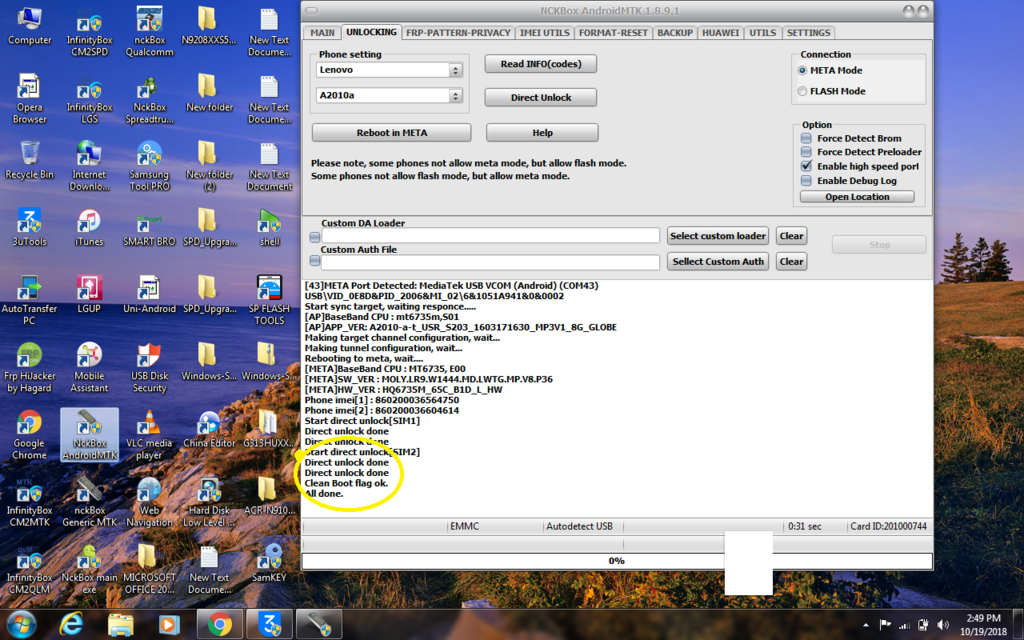Expand the A2010a model dropdown
This screenshot has width=1024, height=640.
(x=456, y=96)
